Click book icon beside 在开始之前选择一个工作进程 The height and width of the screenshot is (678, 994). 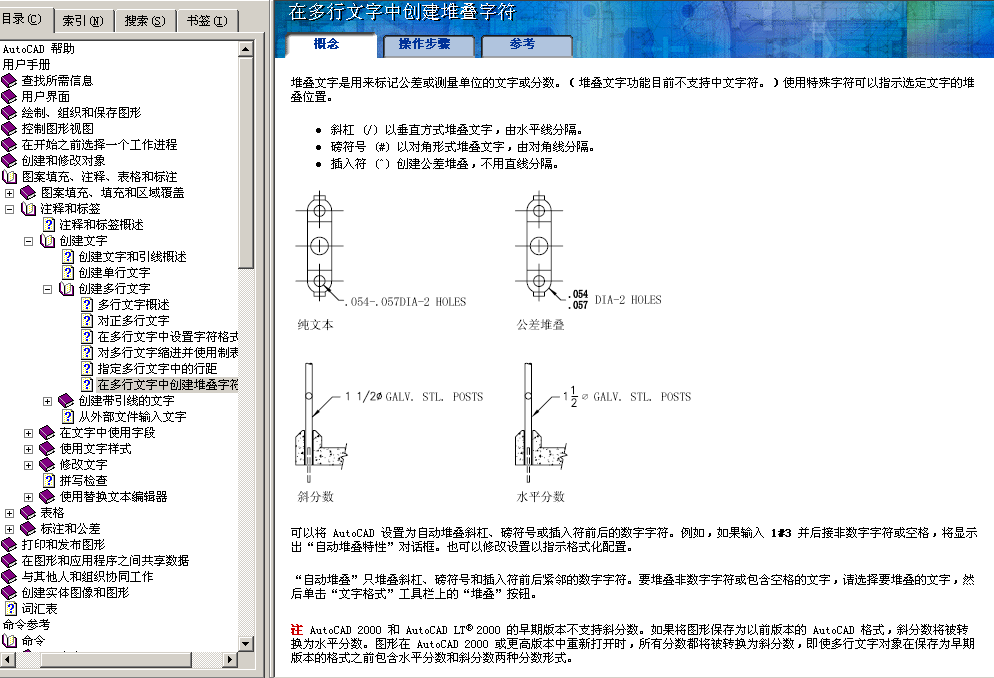[9, 145]
